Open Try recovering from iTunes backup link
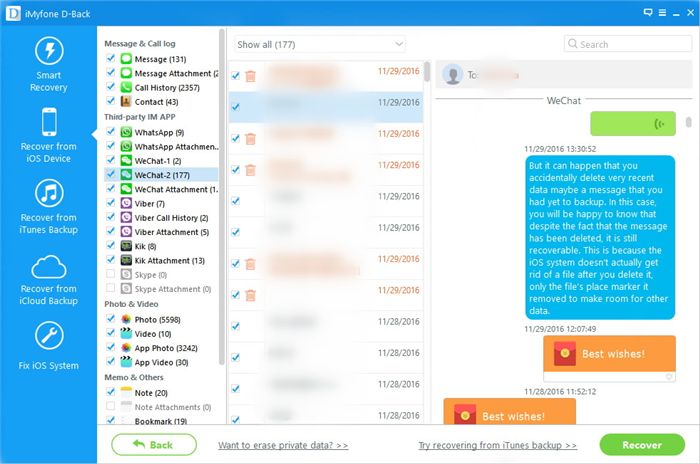700x464 pixels. (x=497, y=445)
